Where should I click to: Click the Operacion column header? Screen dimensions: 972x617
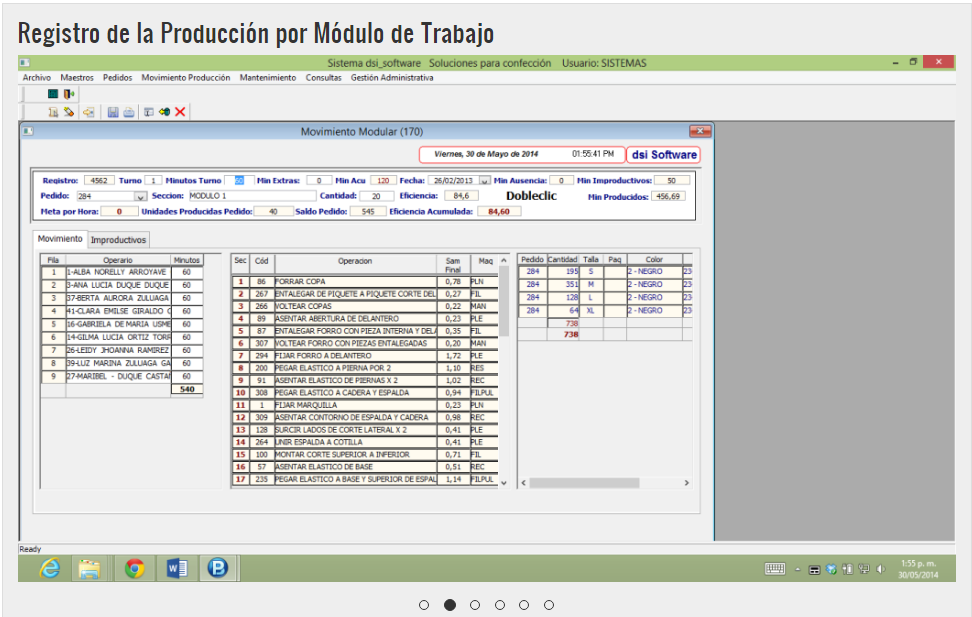(355, 264)
